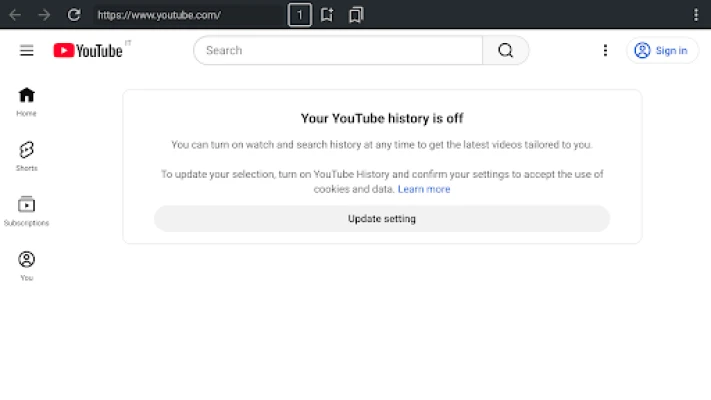Screen dimensions: 711x400
Task: Reload the page in the browser
Action: tap(73, 15)
